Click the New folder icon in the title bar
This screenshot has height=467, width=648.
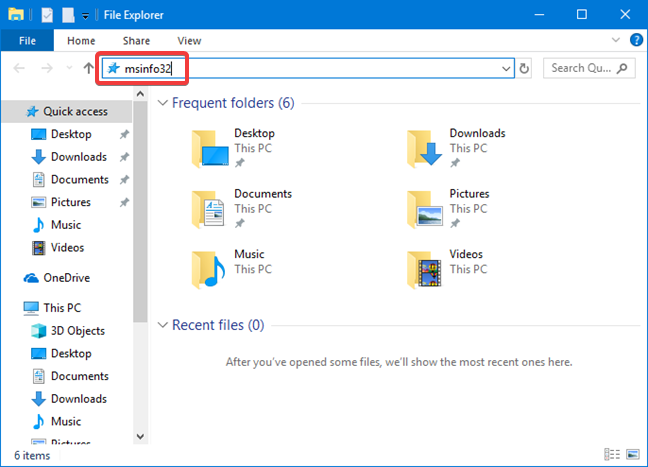pos(68,15)
